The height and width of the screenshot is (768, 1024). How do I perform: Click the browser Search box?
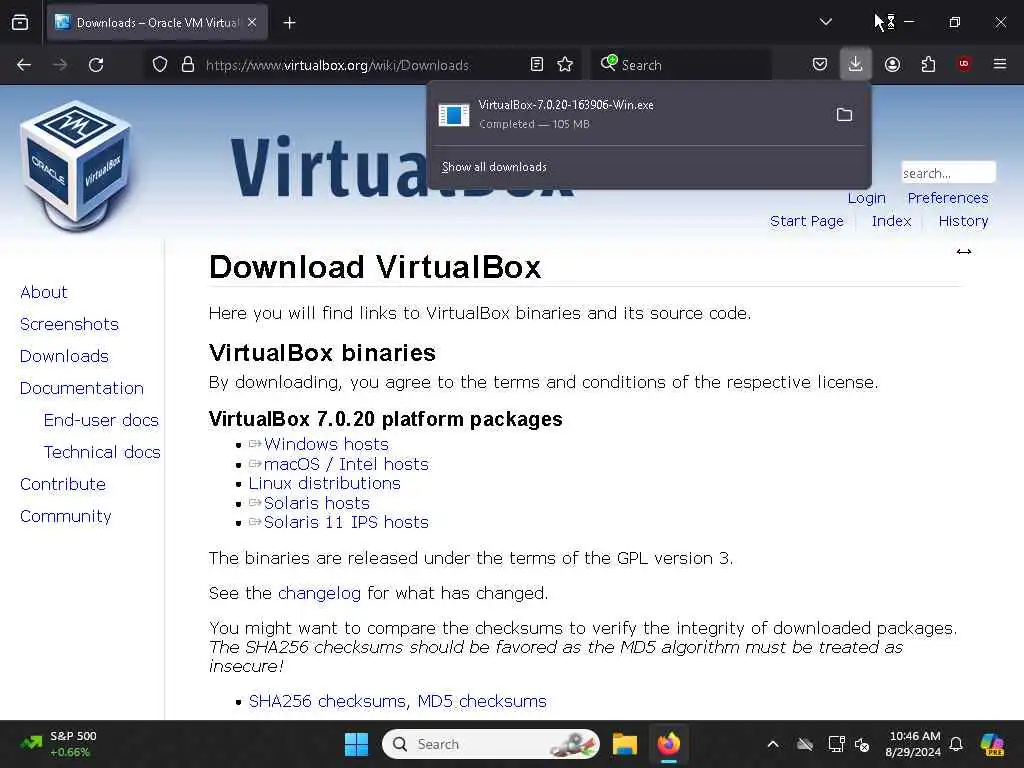pos(682,65)
